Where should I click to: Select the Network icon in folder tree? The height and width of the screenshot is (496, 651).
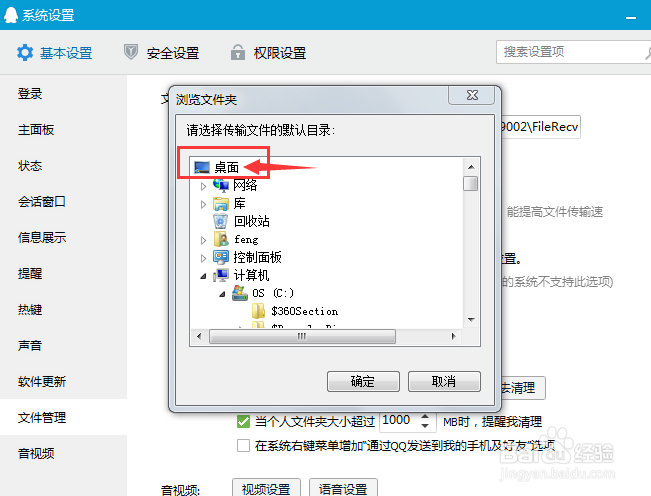(221, 185)
